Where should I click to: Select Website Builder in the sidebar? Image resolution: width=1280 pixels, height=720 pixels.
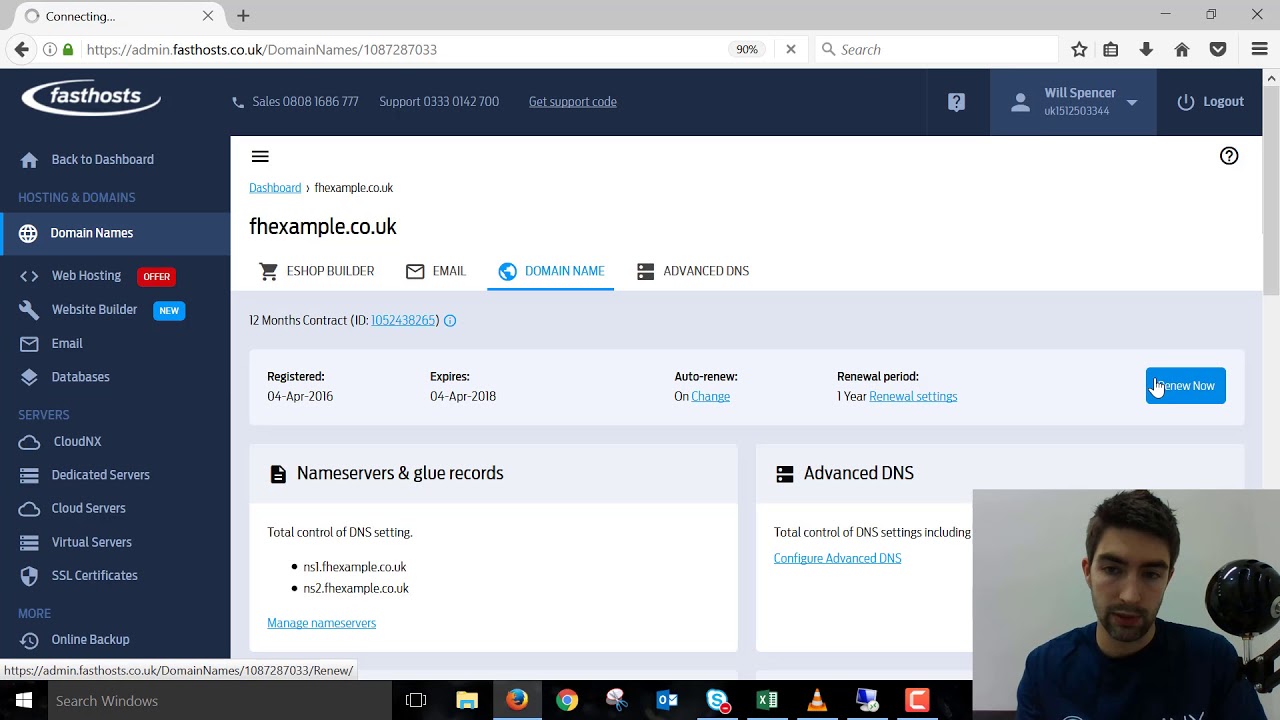(94, 310)
